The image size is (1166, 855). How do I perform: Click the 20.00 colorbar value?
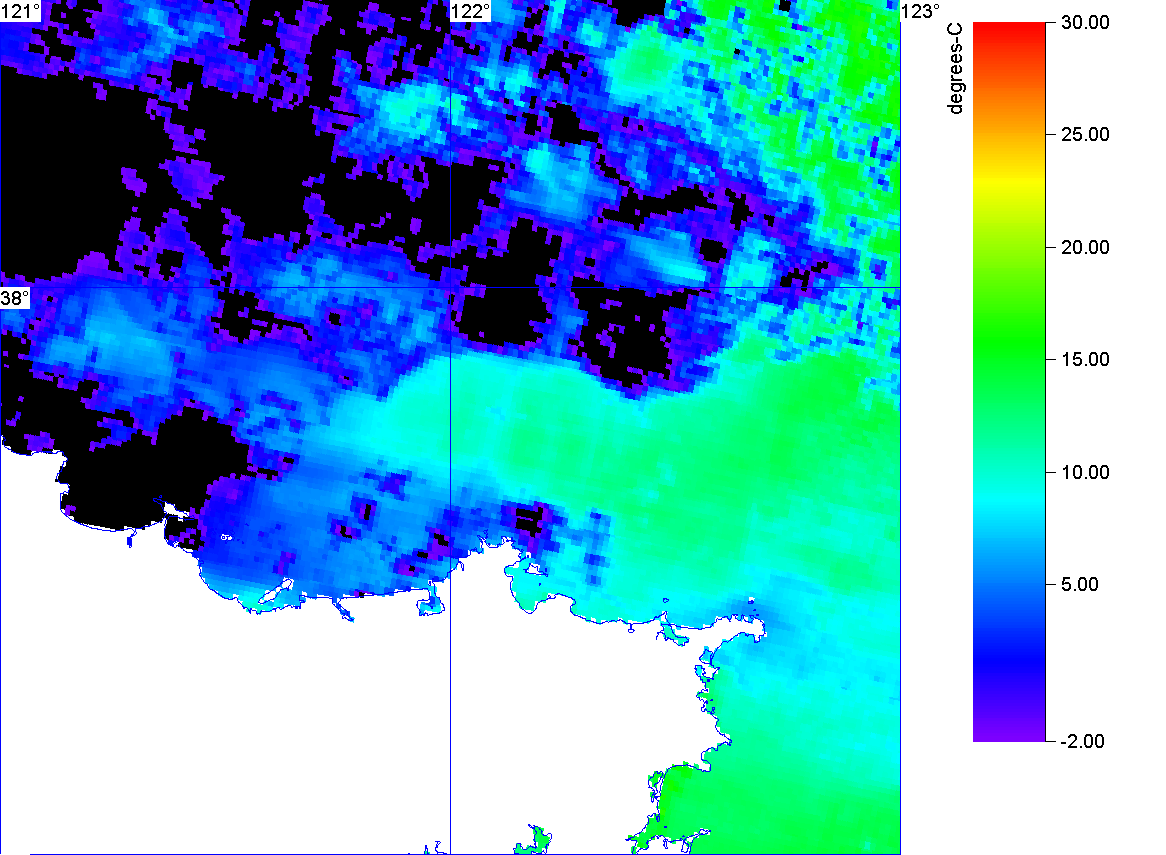pyautogui.click(x=1085, y=248)
